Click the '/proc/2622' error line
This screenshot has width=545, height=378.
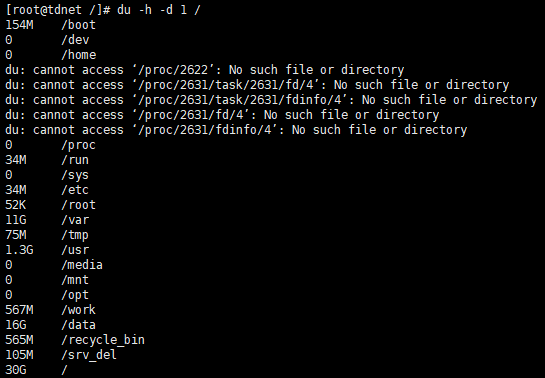pyautogui.click(x=204, y=70)
